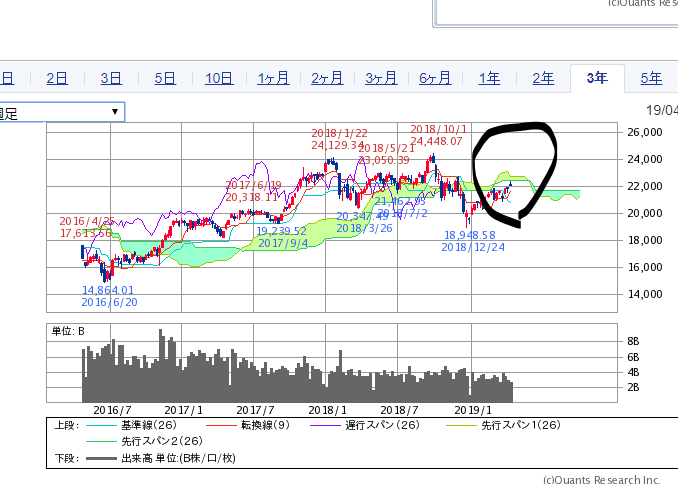Expand the chart interval dropdown
678x485 pixels.
pyautogui.click(x=115, y=112)
